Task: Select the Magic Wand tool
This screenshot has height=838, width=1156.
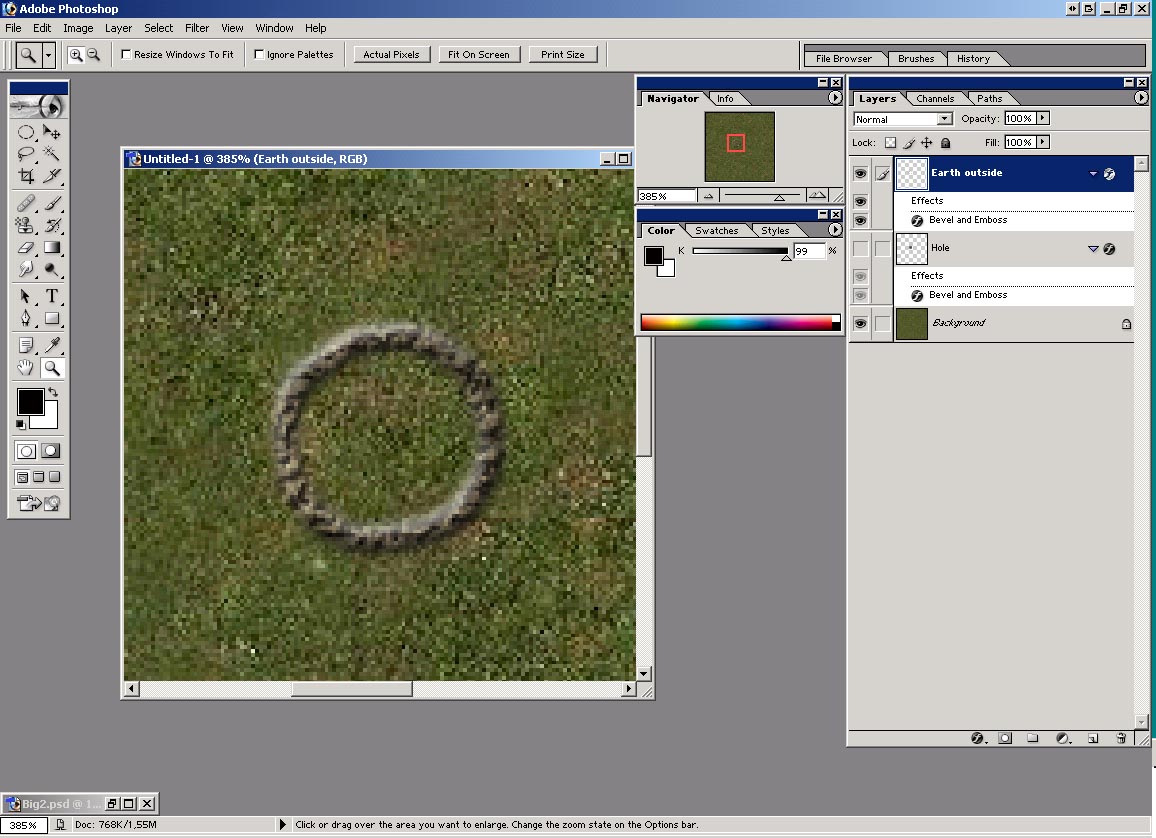Action: pos(52,154)
